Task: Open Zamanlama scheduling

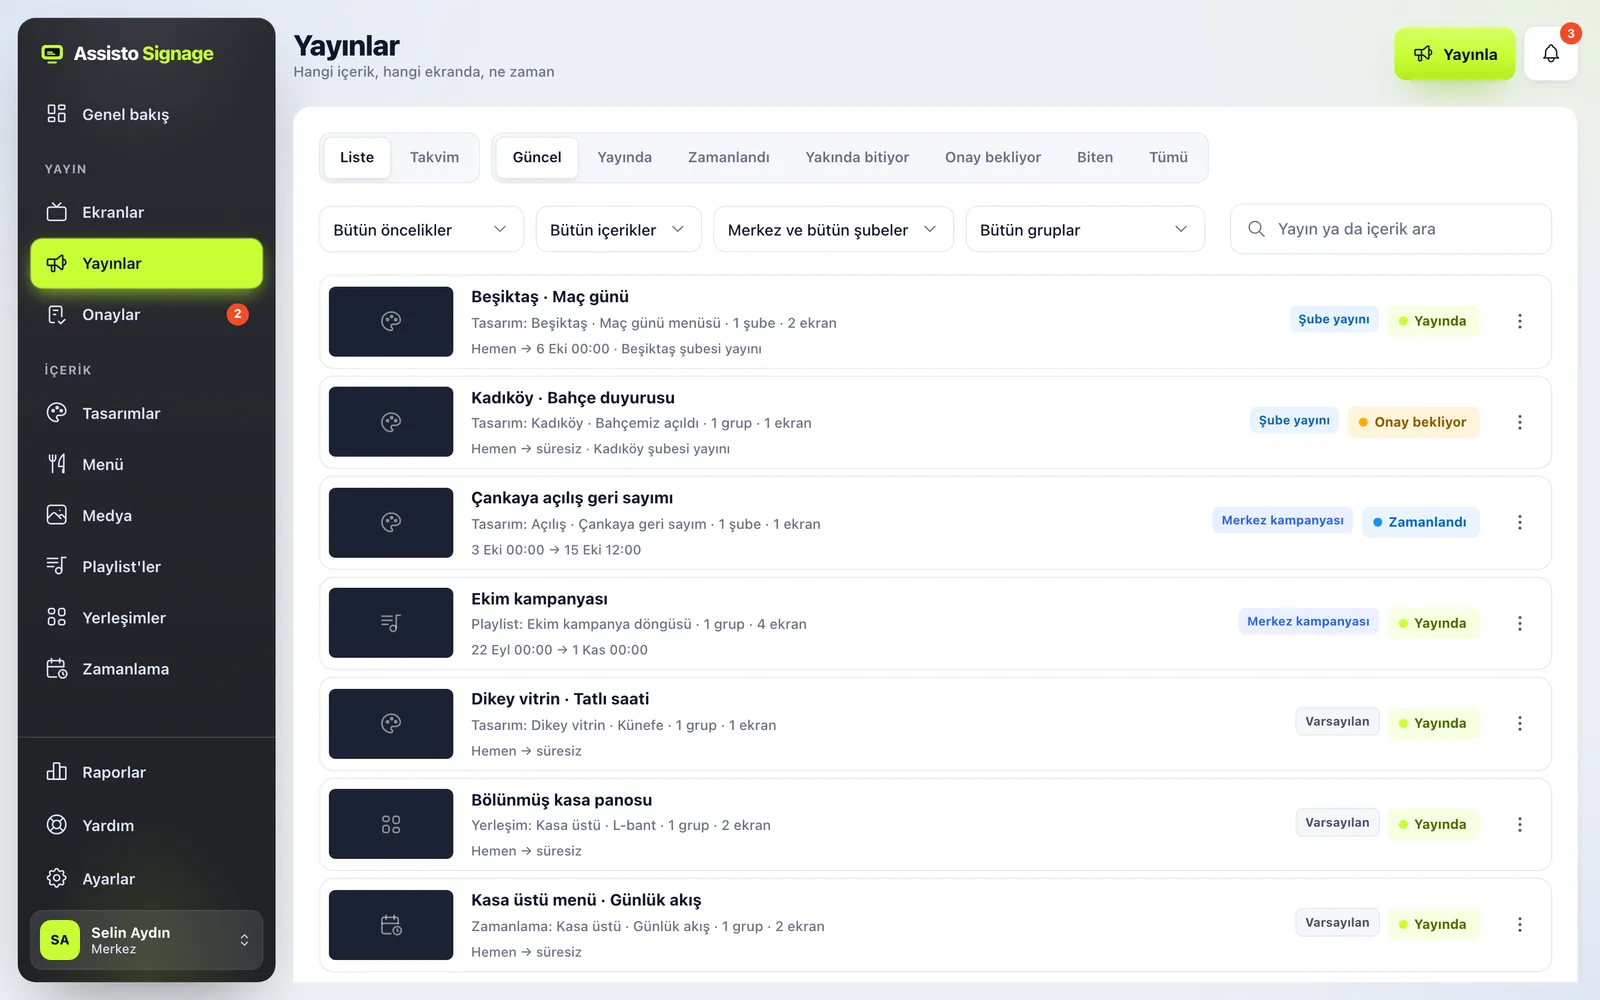Action: click(x=146, y=668)
